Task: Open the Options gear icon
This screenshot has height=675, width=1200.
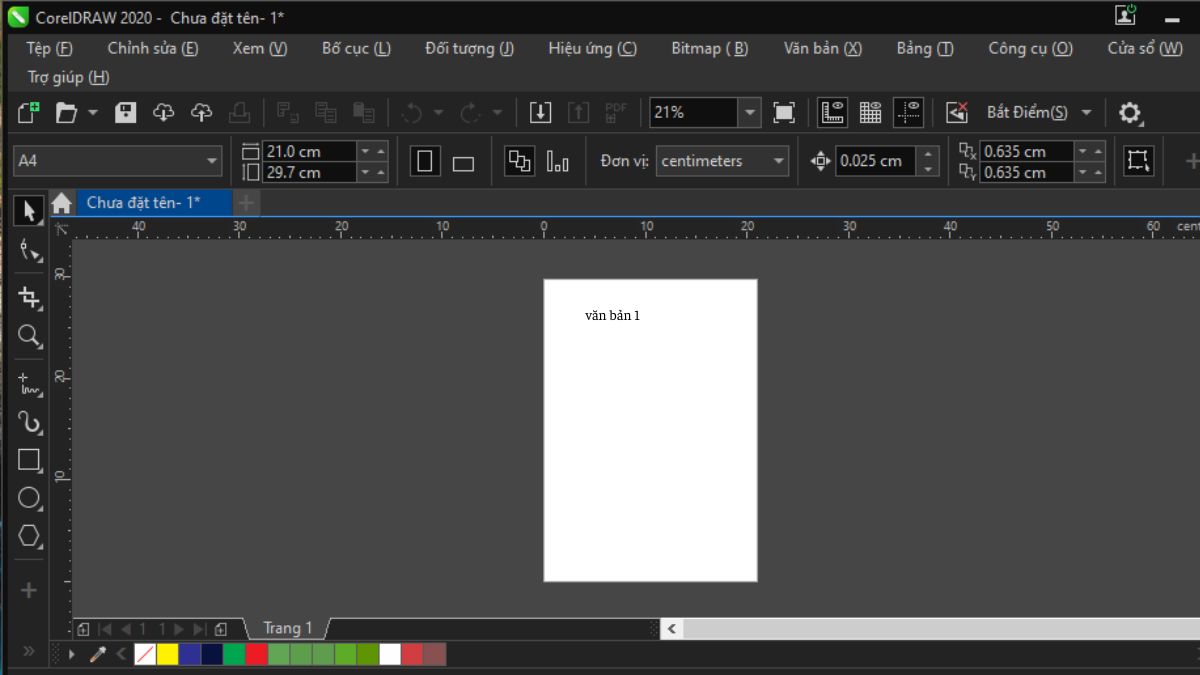Action: pyautogui.click(x=1130, y=113)
